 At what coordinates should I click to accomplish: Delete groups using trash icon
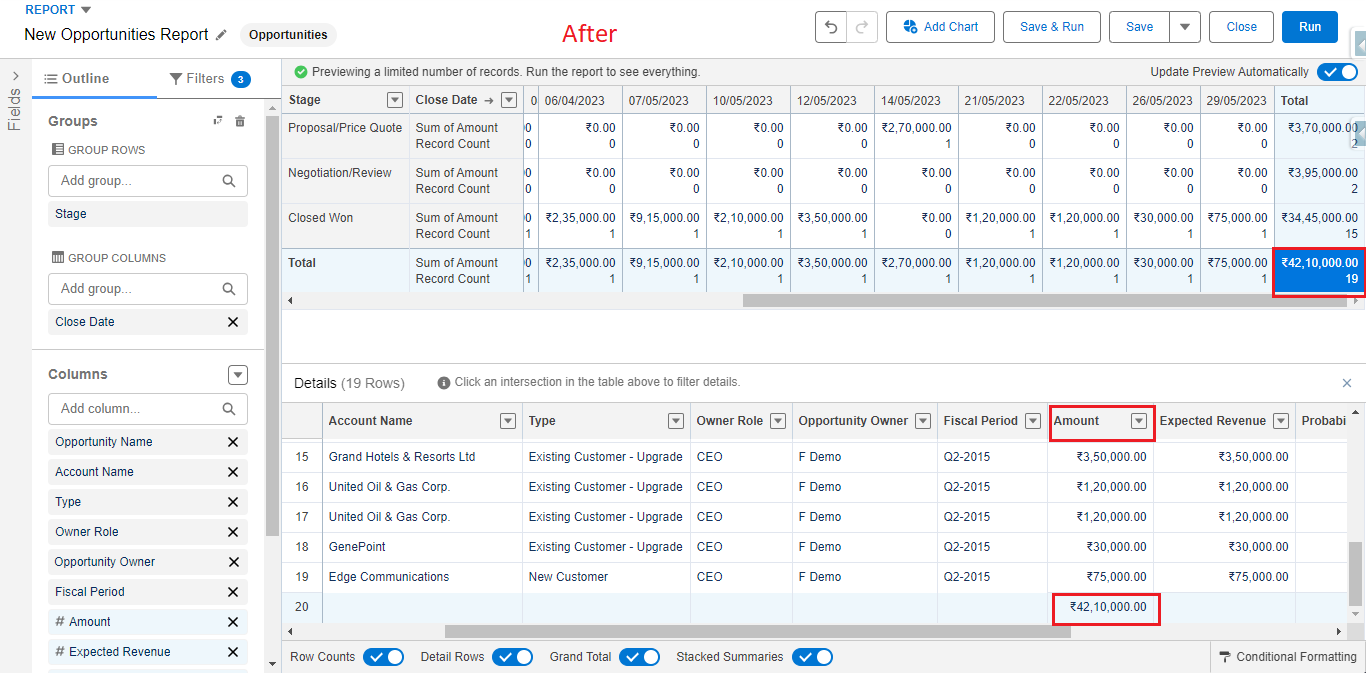point(239,120)
